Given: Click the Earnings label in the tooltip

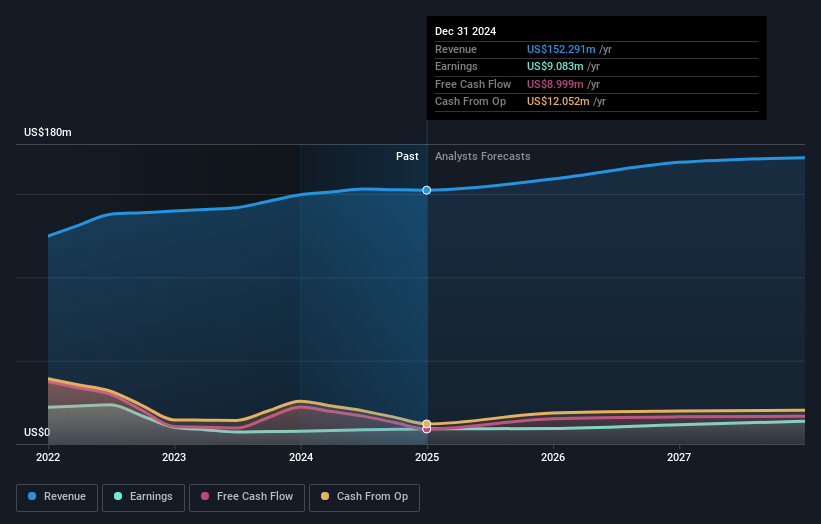Looking at the screenshot, I should point(456,66).
